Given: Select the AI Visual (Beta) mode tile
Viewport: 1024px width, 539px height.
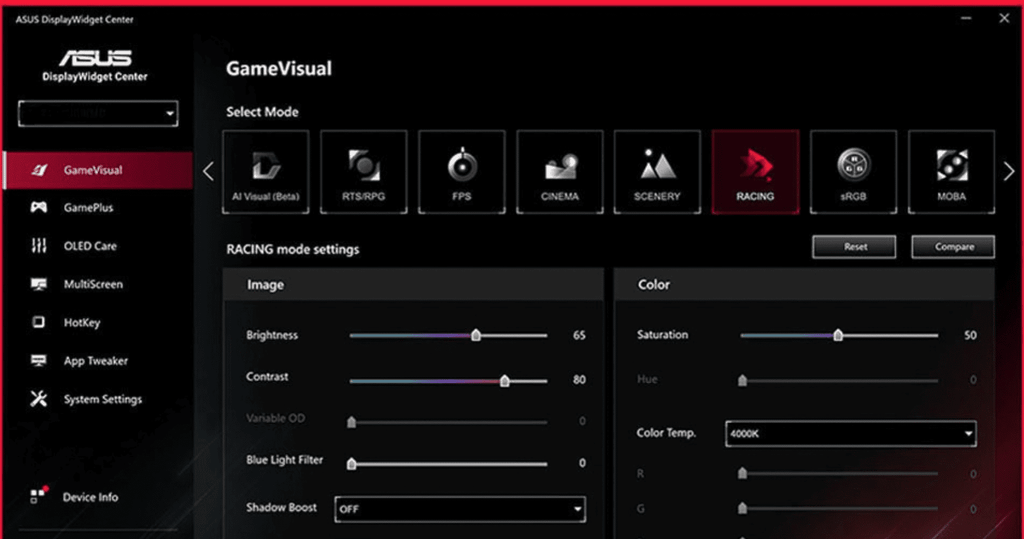Looking at the screenshot, I should [x=266, y=172].
